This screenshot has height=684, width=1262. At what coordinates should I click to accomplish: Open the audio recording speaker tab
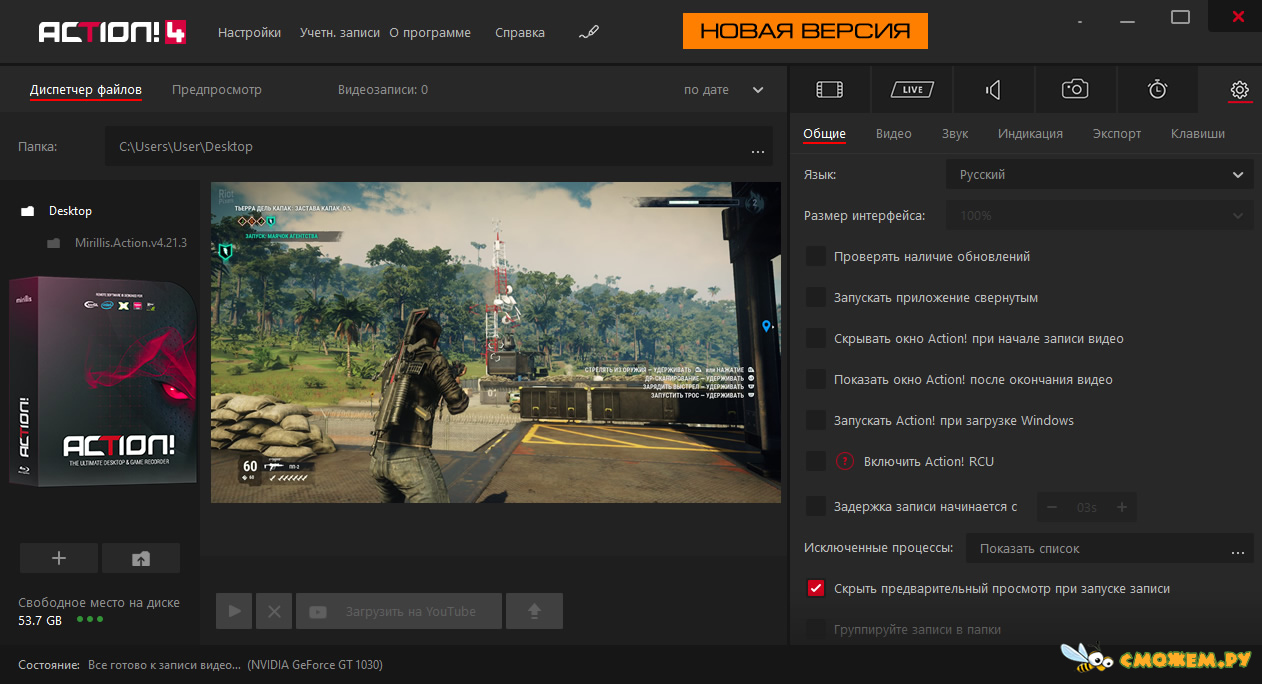(993, 89)
